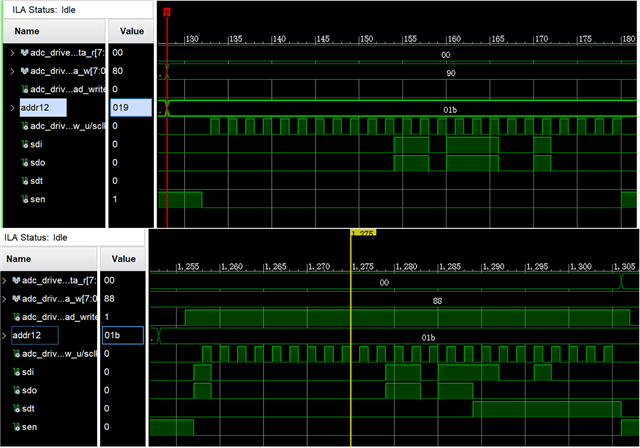Click adc_drive...ta_r bus icon in lower panel

(16, 281)
